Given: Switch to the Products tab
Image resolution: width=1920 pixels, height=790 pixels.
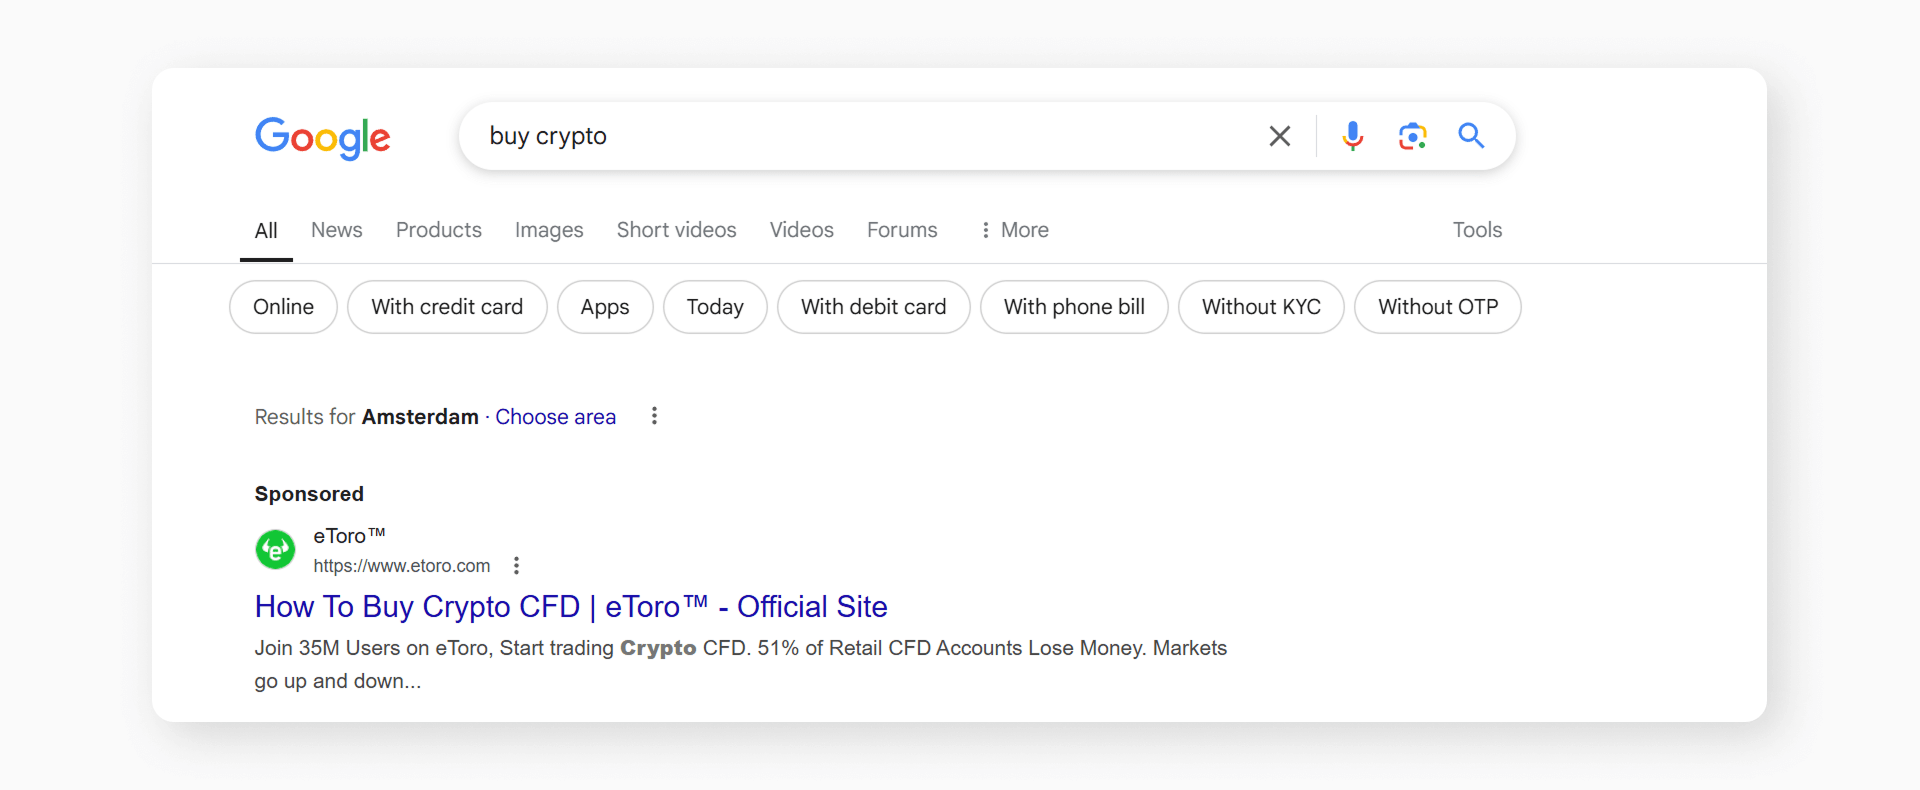Looking at the screenshot, I should point(438,230).
